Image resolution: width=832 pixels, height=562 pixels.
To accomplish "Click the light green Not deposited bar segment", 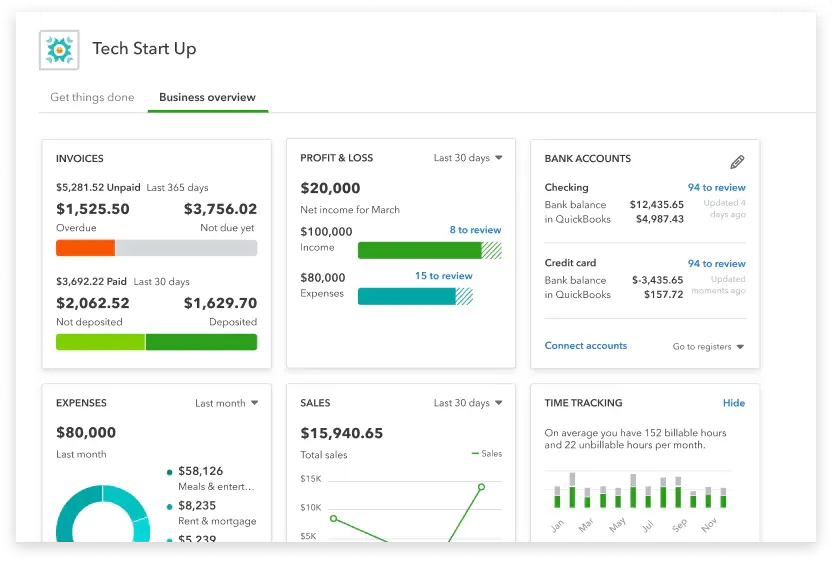I will [100, 342].
